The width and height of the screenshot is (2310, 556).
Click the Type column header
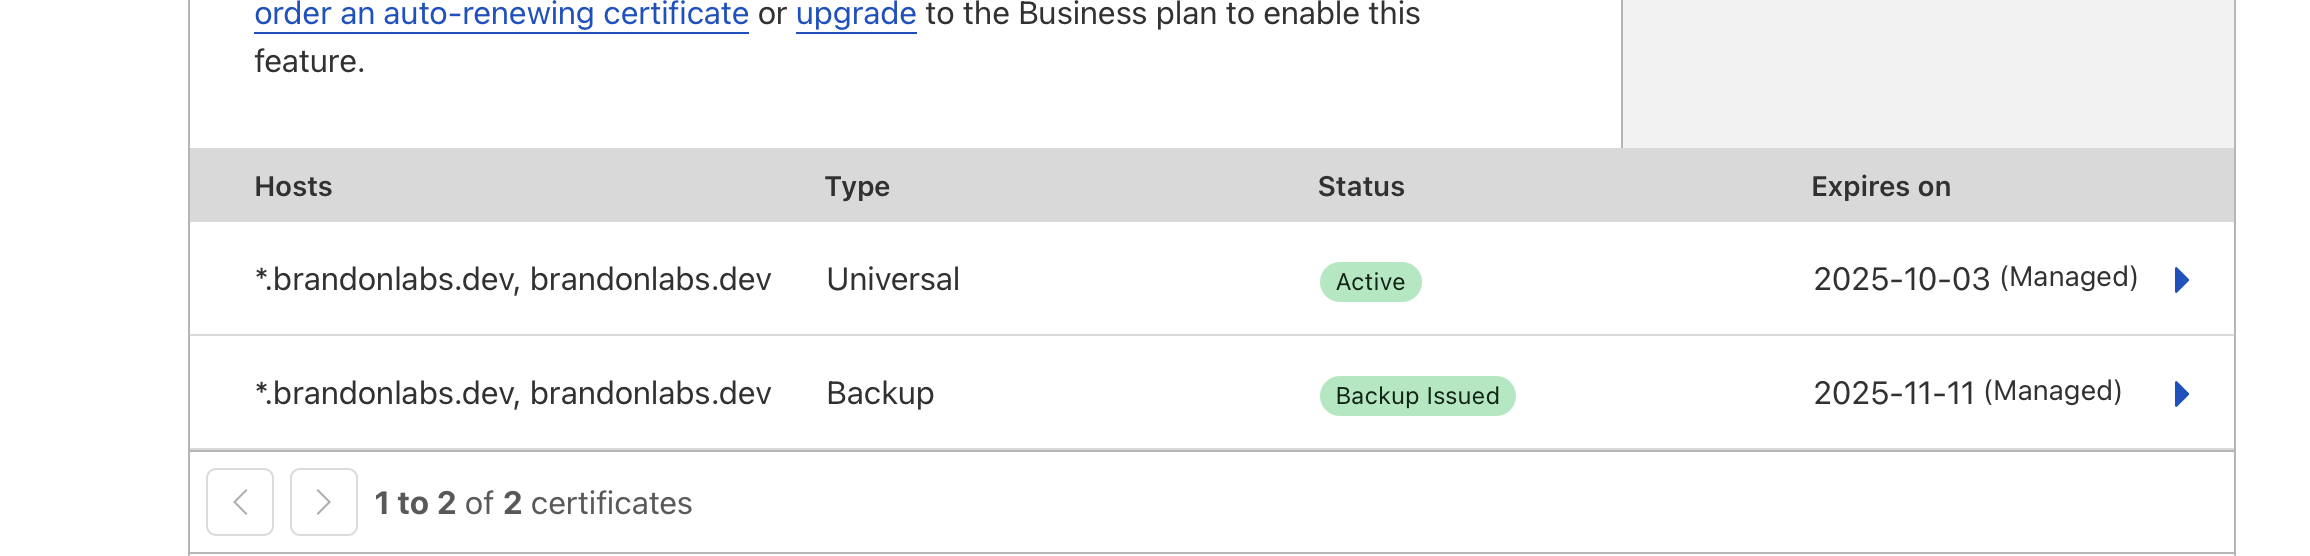click(x=857, y=187)
